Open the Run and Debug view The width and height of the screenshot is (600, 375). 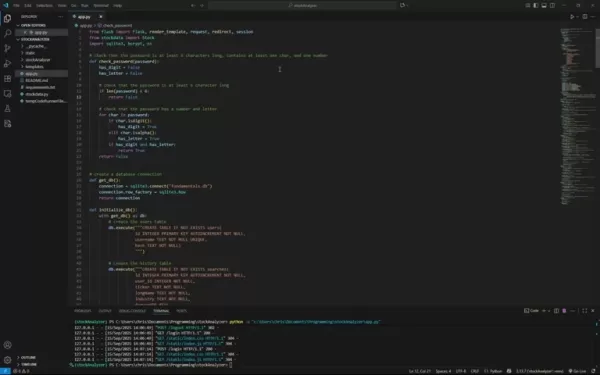point(7,64)
